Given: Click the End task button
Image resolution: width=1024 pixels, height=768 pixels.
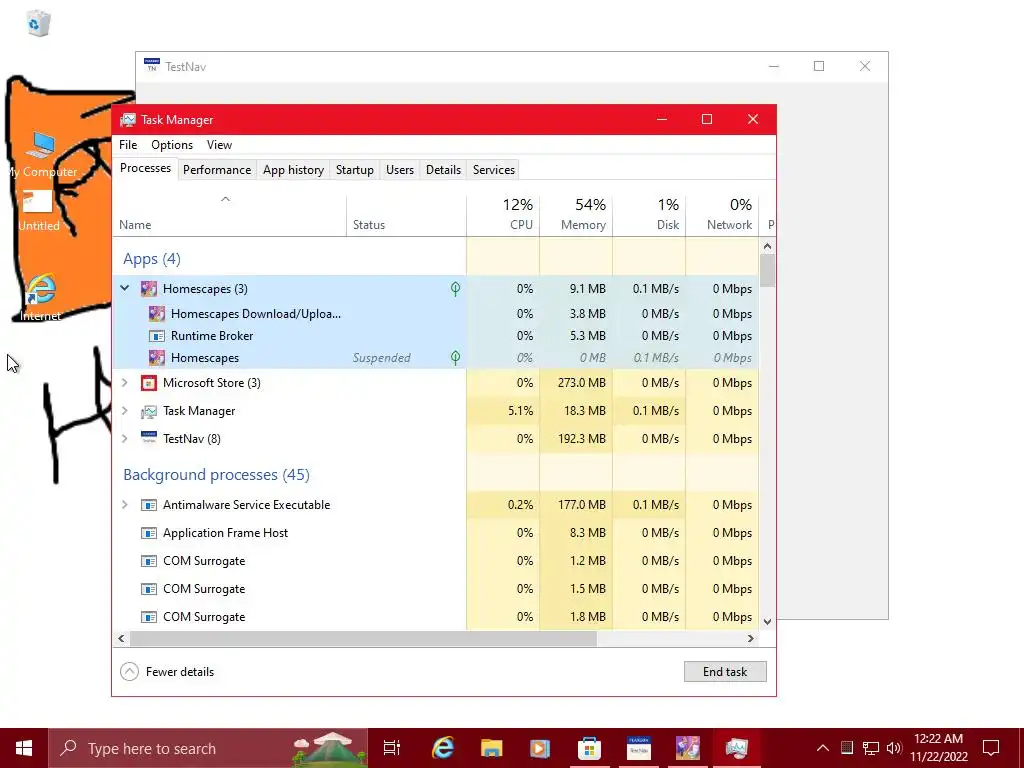Looking at the screenshot, I should pos(725,671).
